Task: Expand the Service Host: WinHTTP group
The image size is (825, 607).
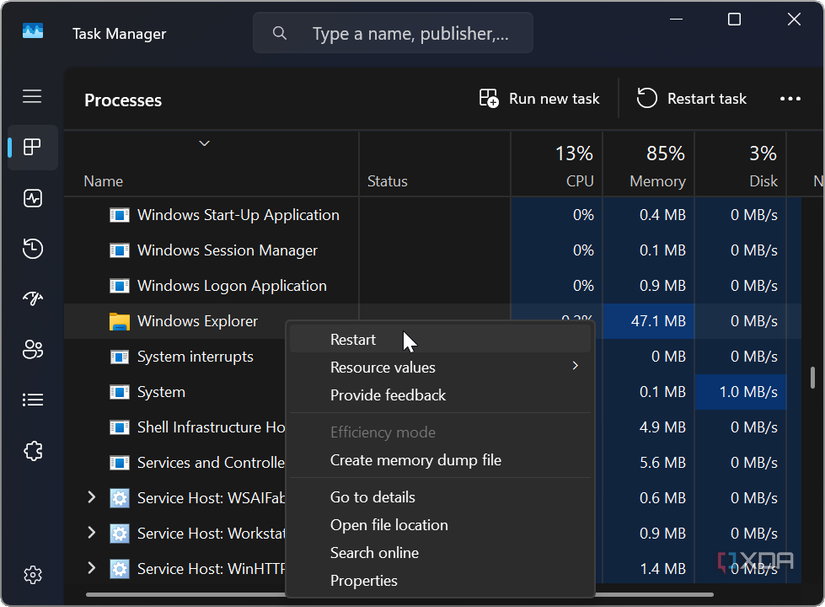Action: pos(91,568)
